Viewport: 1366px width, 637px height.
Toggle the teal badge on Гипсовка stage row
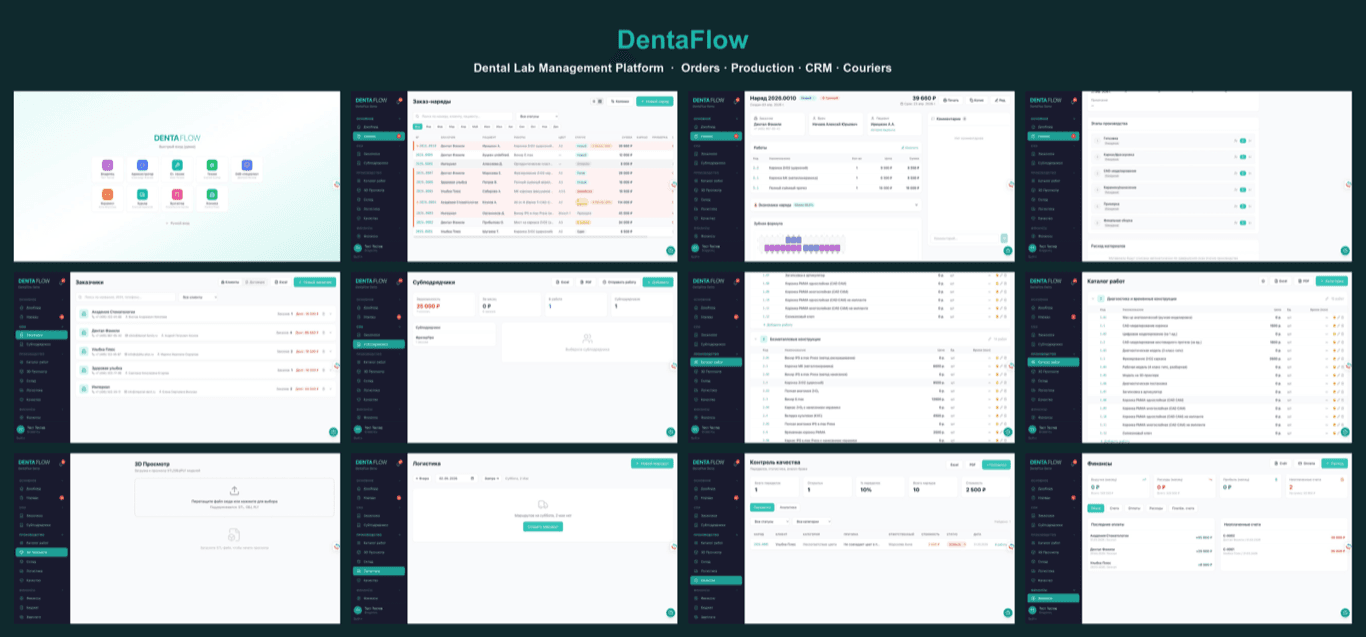pyautogui.click(x=1243, y=140)
